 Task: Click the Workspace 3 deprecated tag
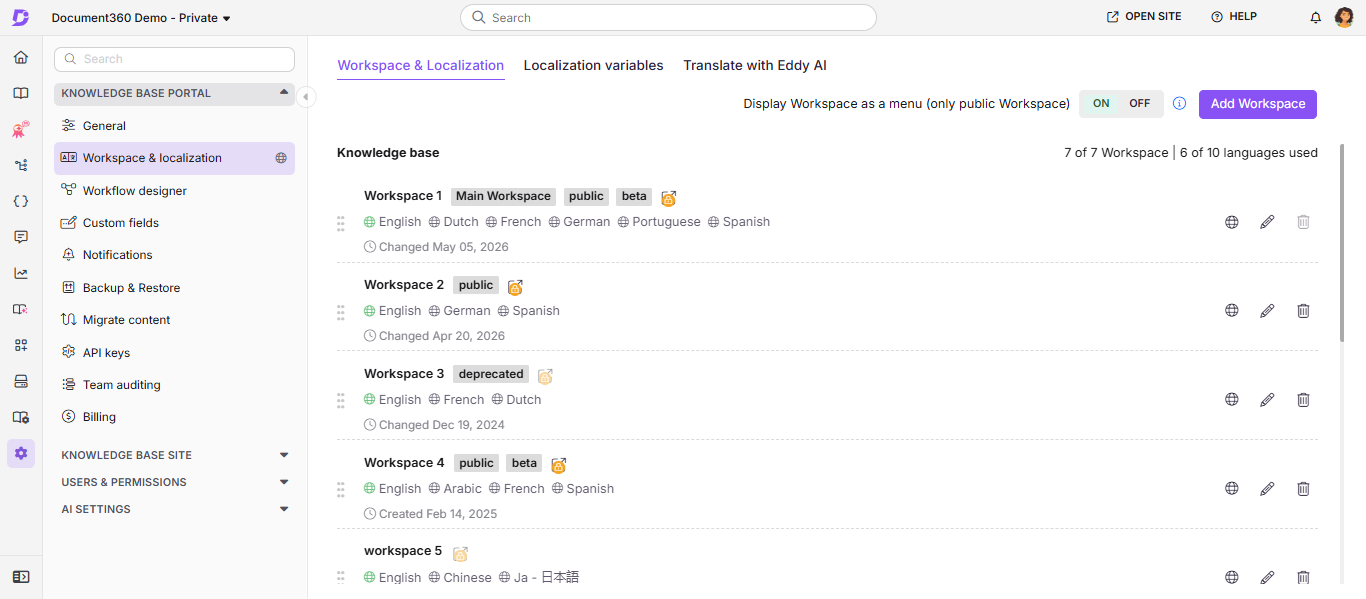click(491, 374)
